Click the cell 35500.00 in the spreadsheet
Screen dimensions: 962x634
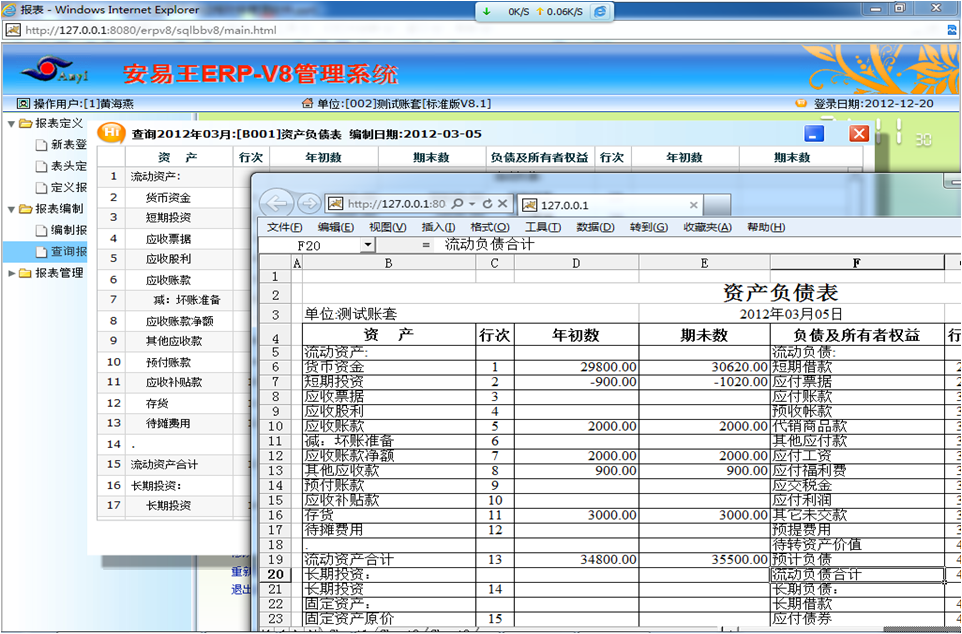704,560
